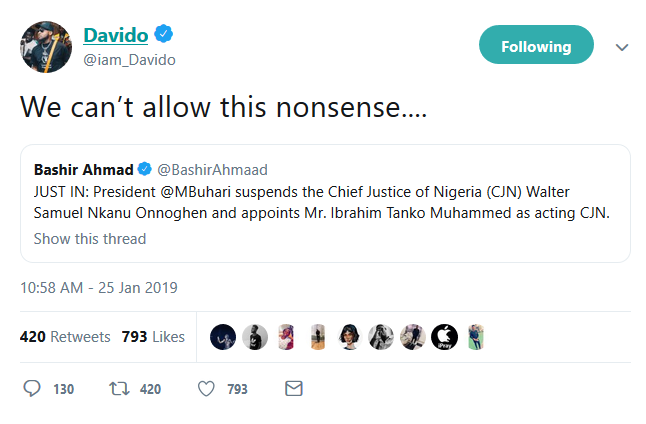Open the first dark blue liker avatar
Image resolution: width=646 pixels, height=424 pixels.
pos(224,337)
